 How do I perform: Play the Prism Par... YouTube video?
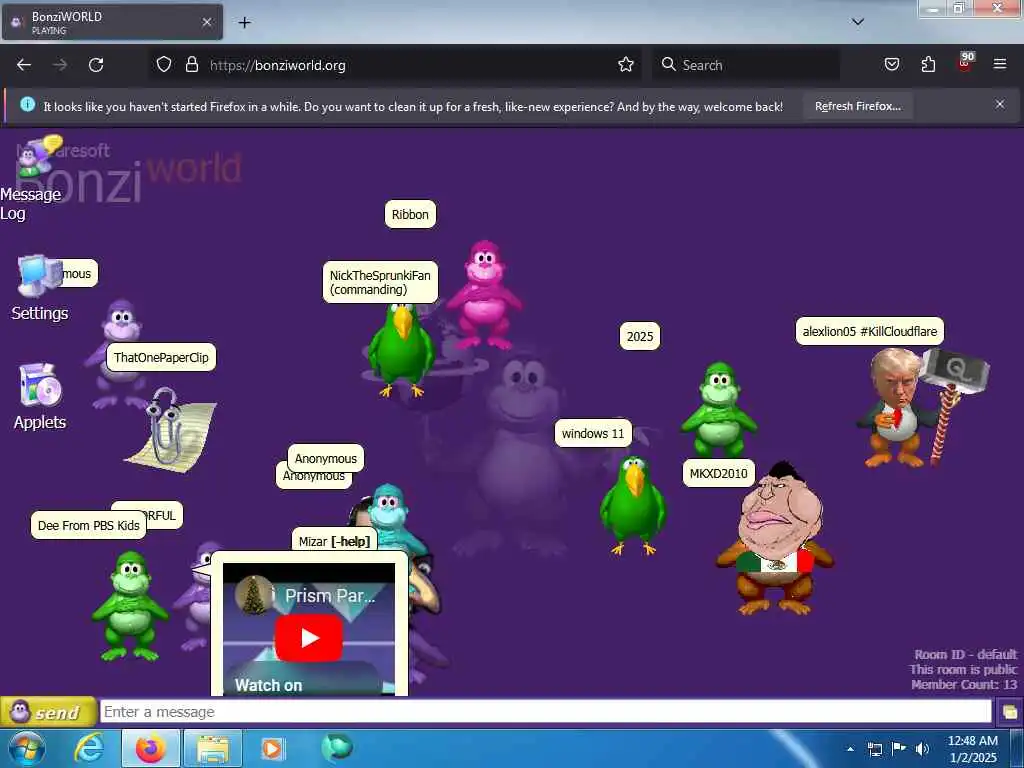coord(308,638)
